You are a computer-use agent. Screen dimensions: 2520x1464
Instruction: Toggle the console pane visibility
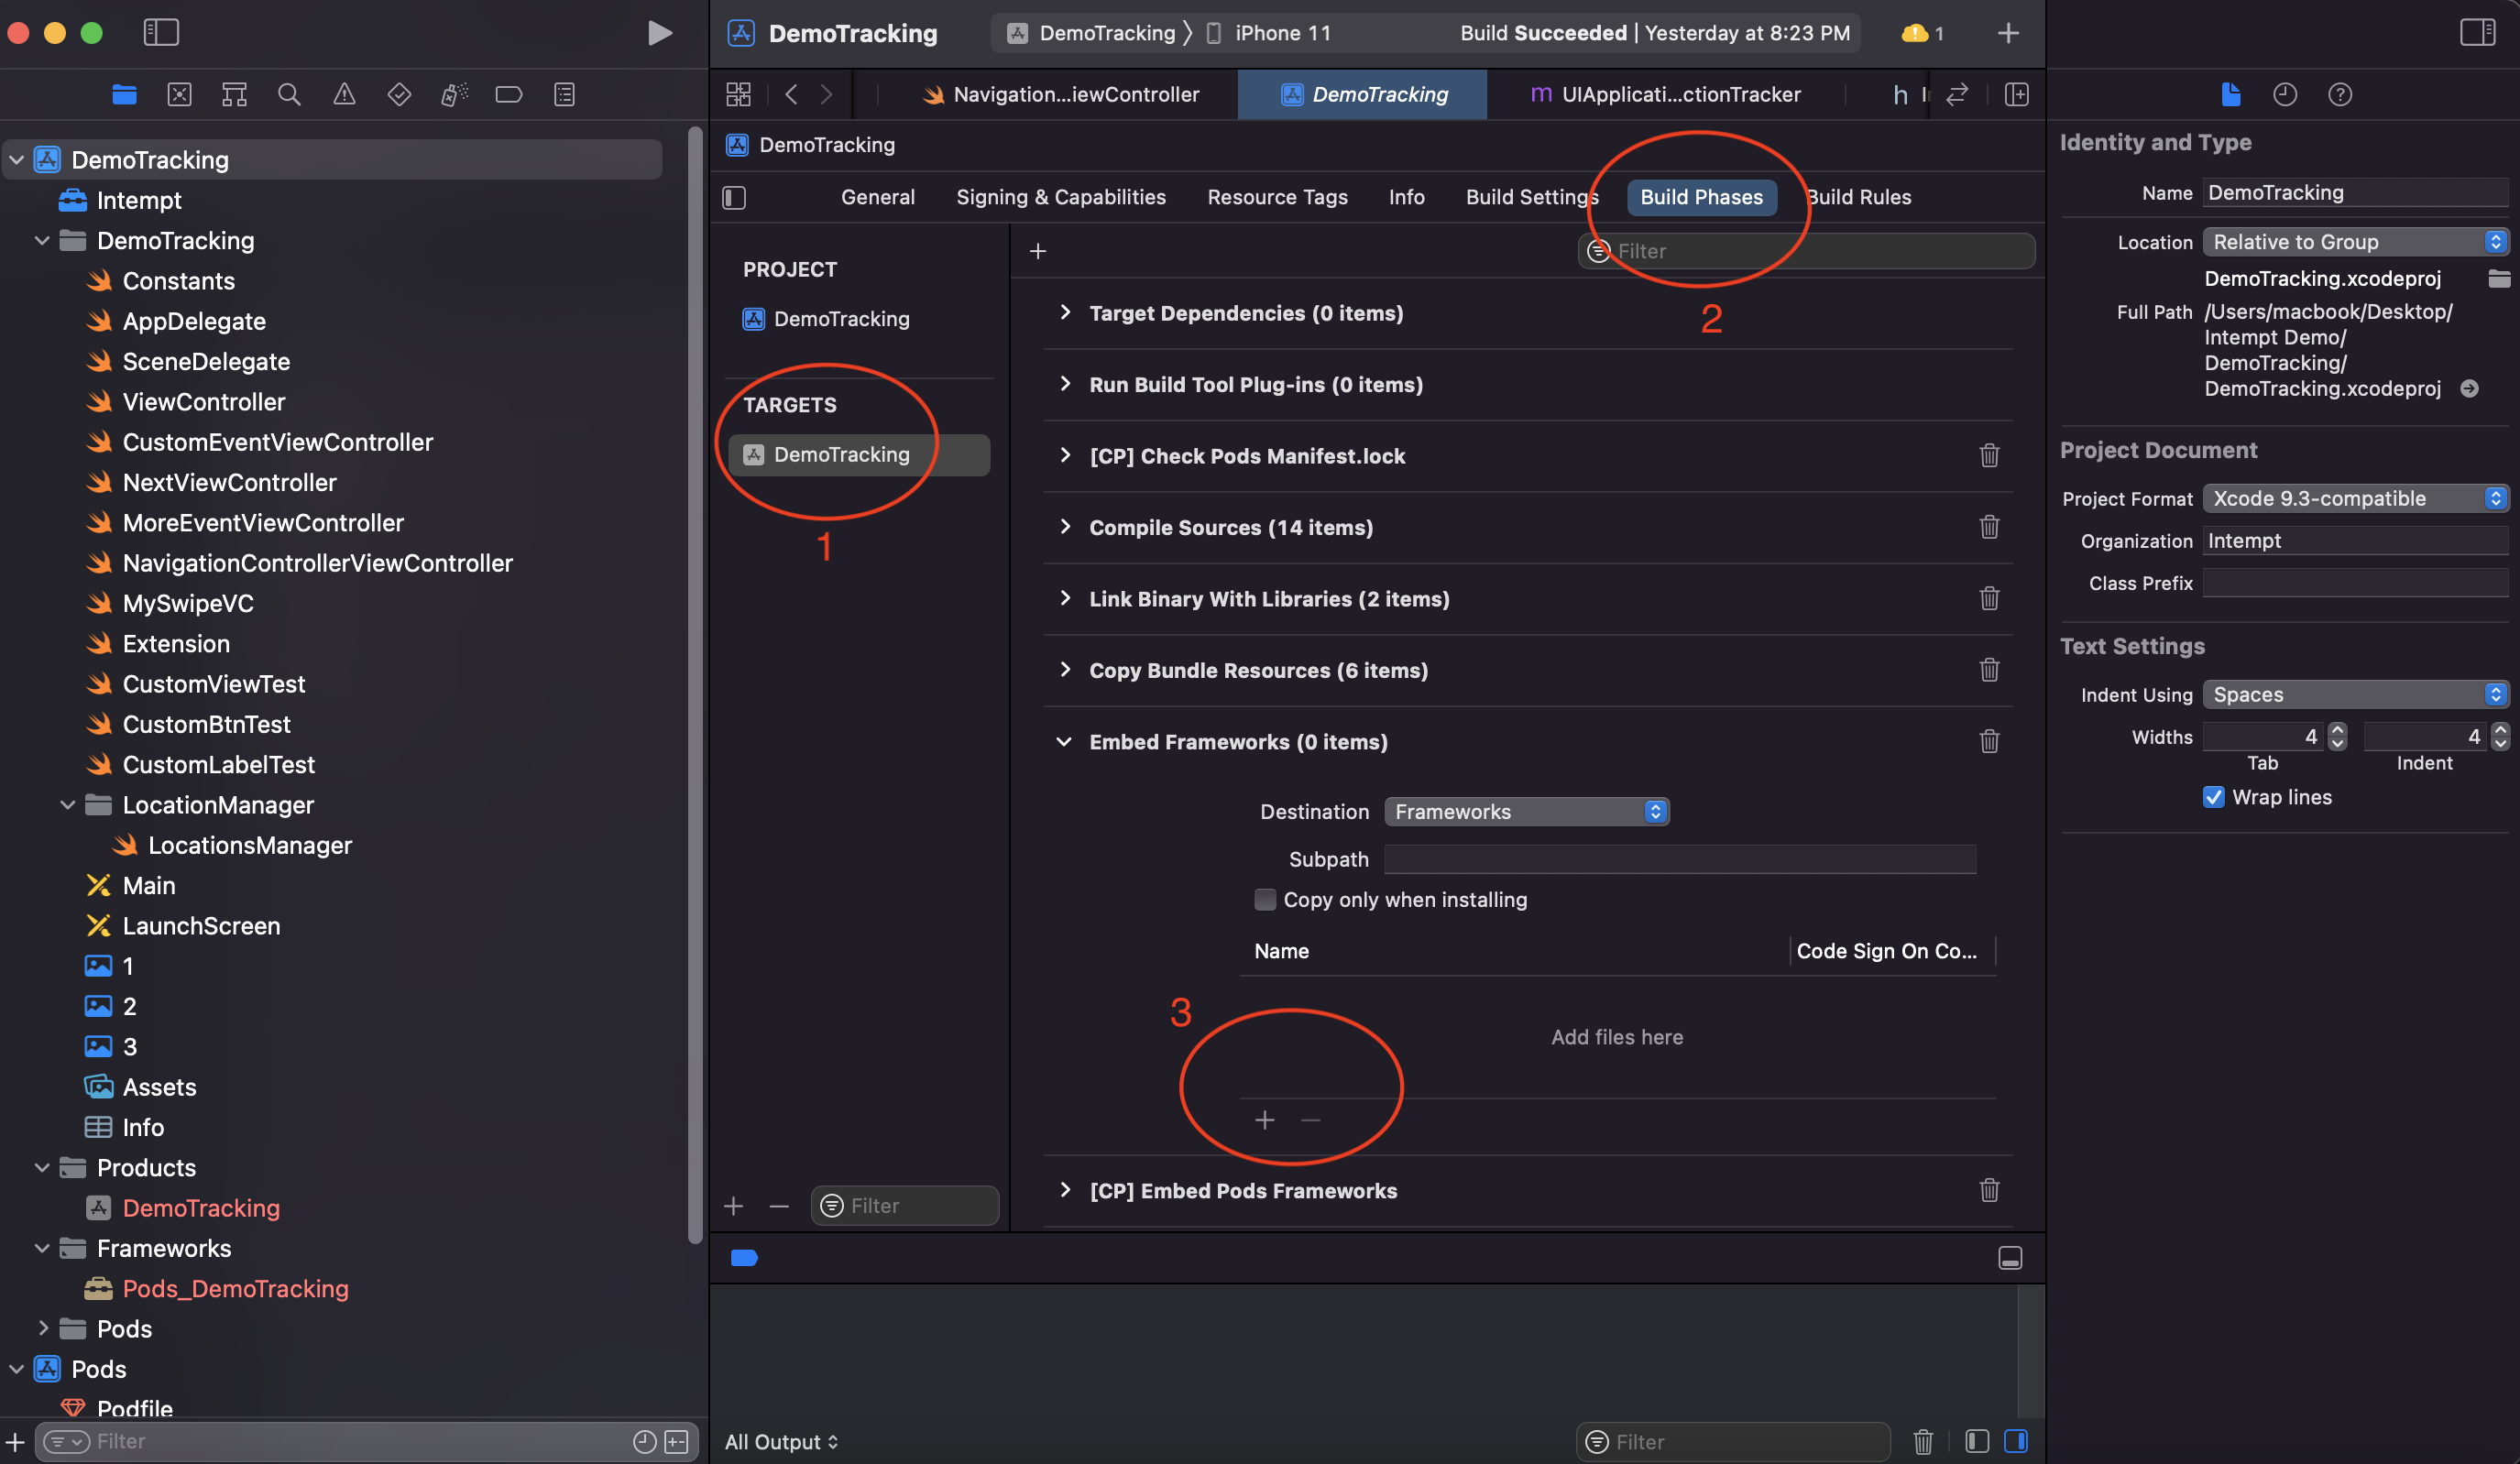[2016, 1441]
